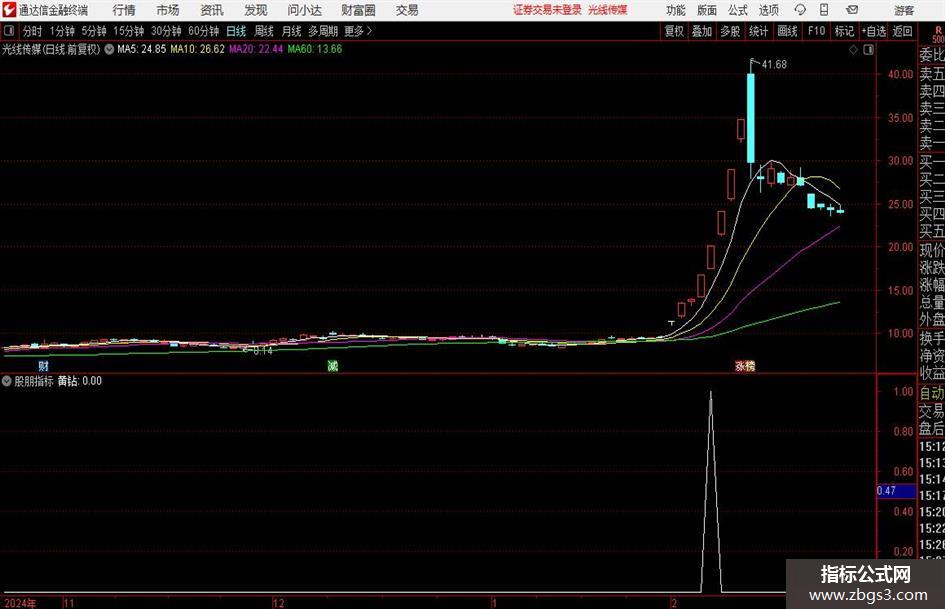Switch to the 5分钟 period tab

(94, 31)
